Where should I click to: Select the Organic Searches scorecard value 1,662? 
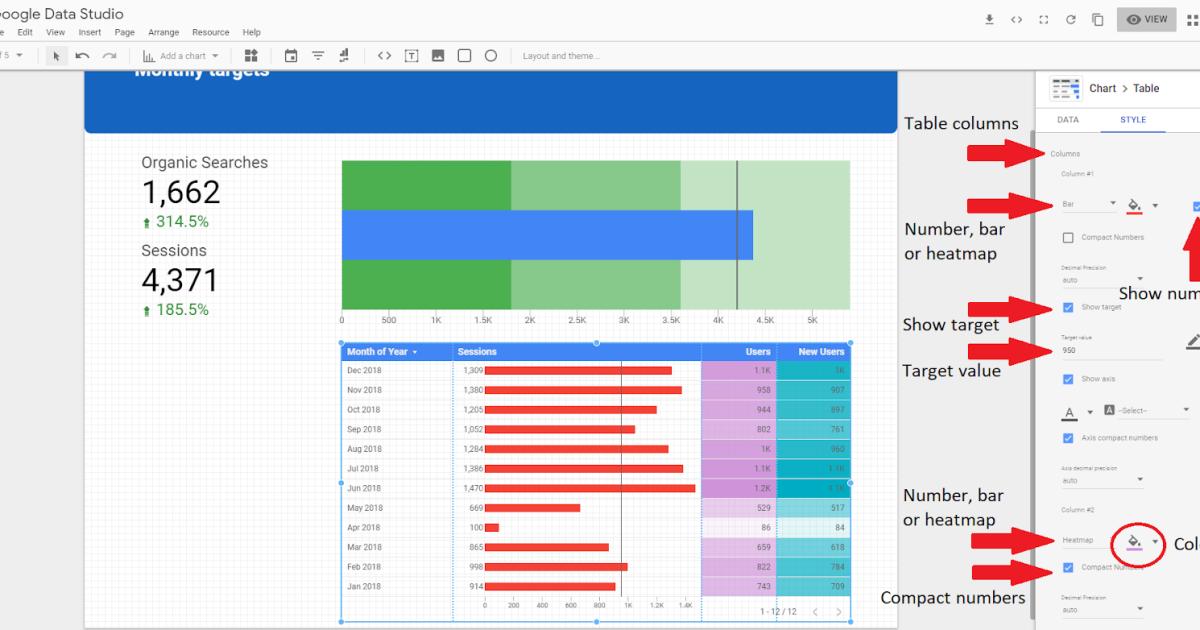coord(181,192)
